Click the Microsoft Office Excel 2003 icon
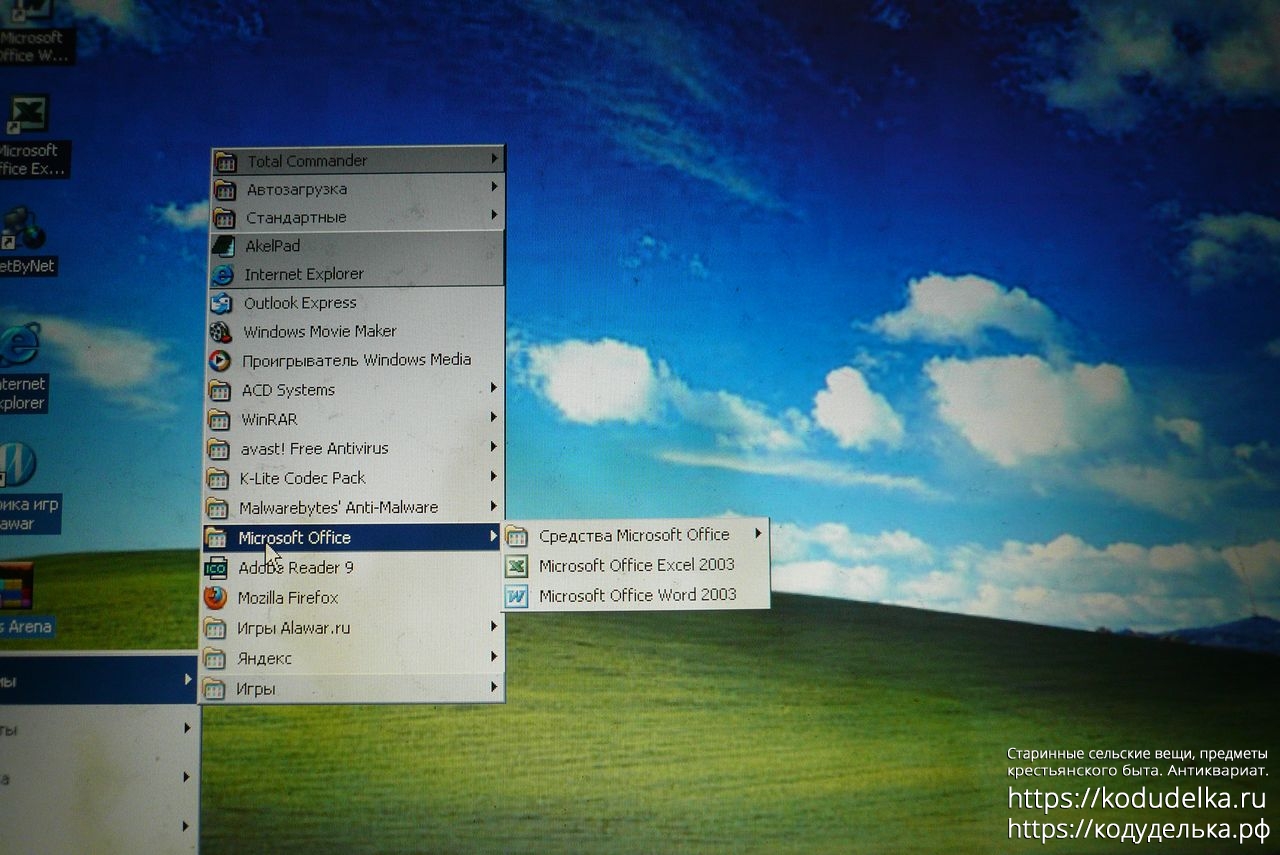 tap(516, 566)
